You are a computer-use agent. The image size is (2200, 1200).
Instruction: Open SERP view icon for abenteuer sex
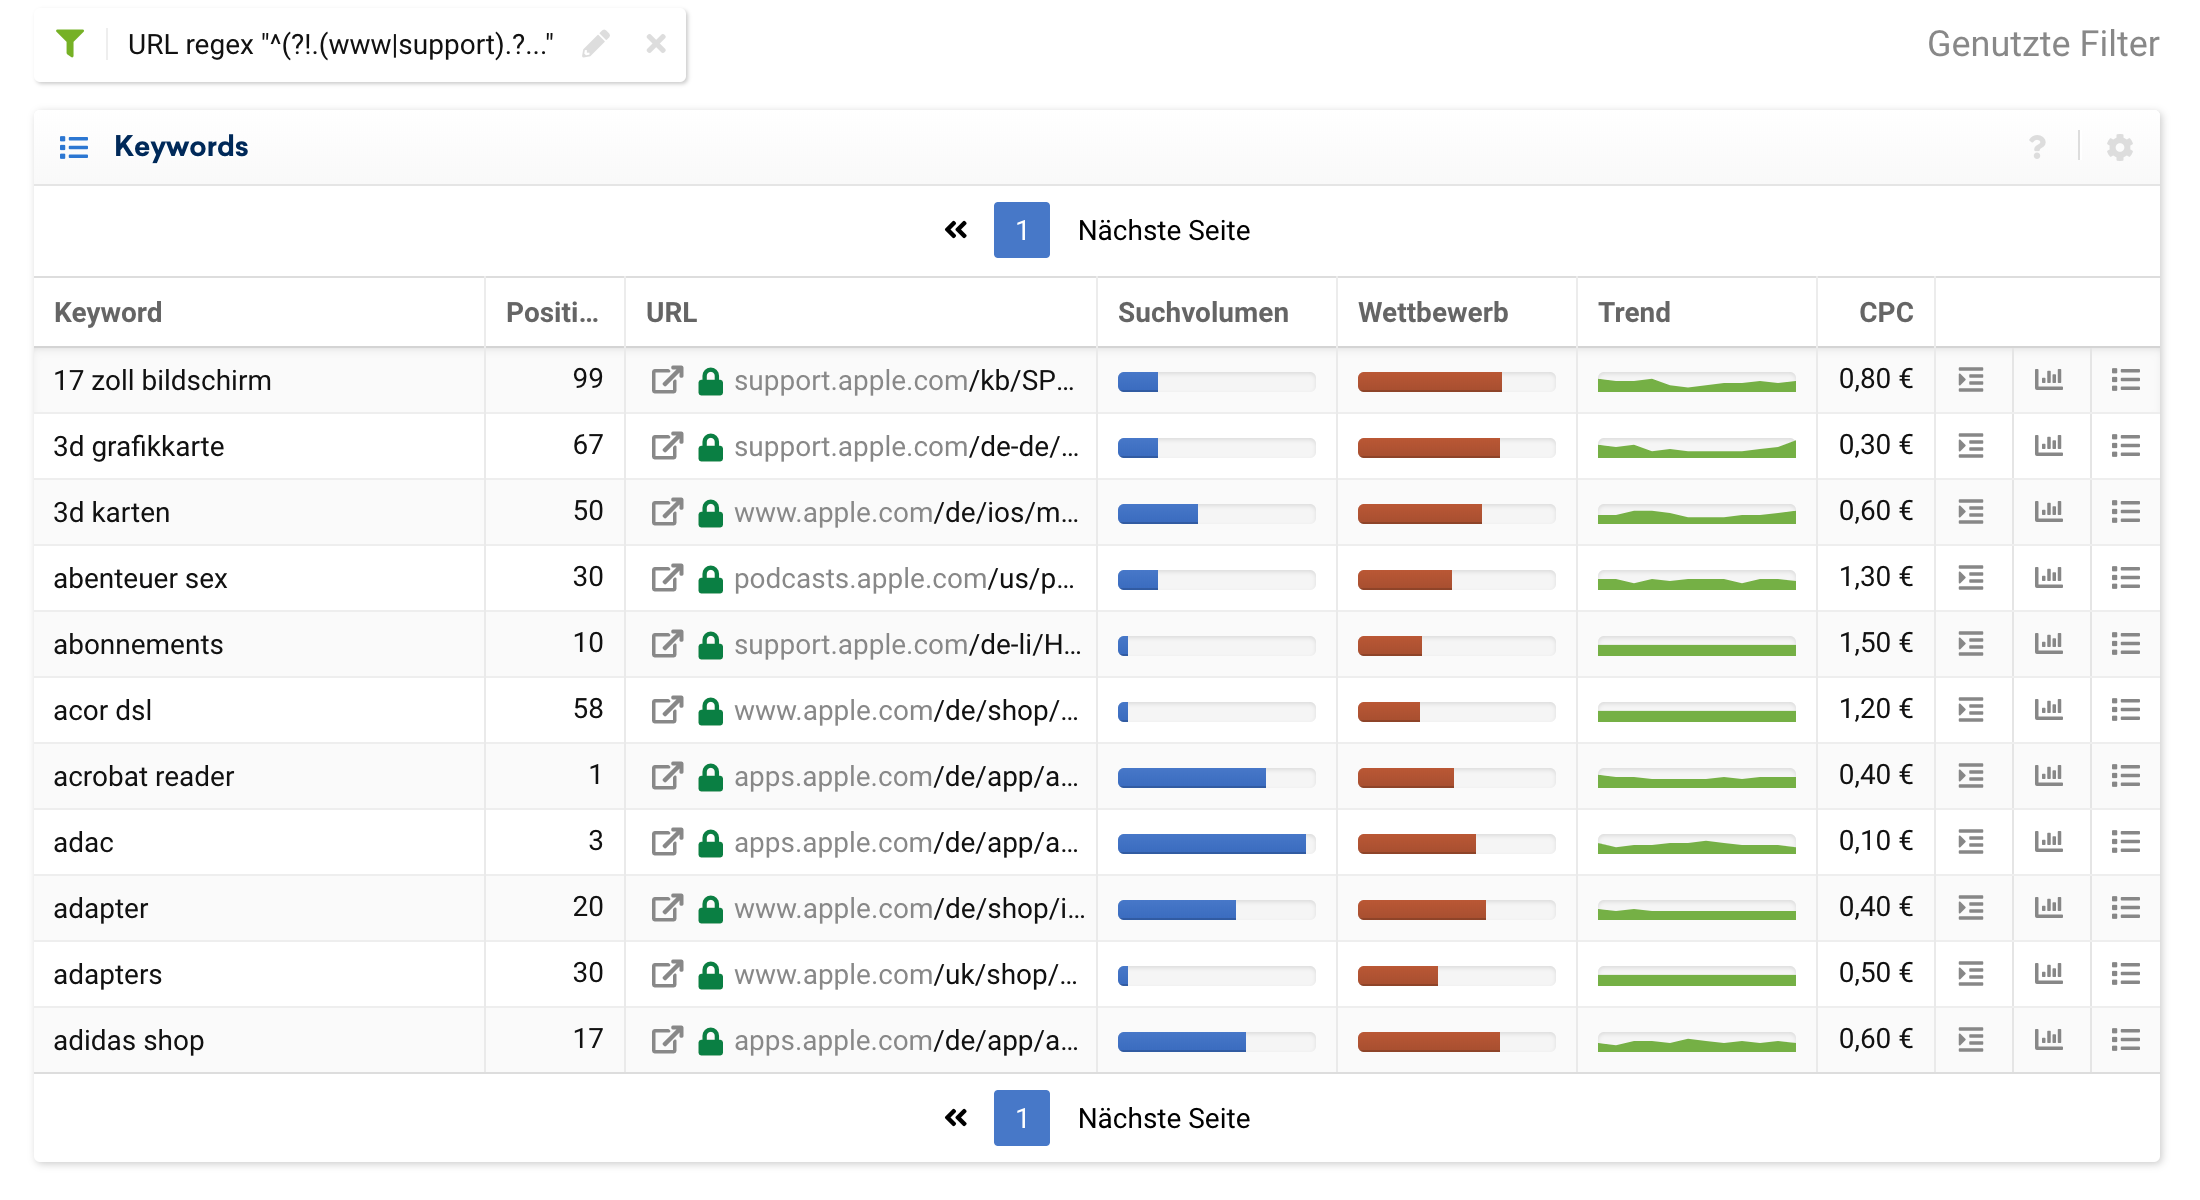[x=1971, y=578]
